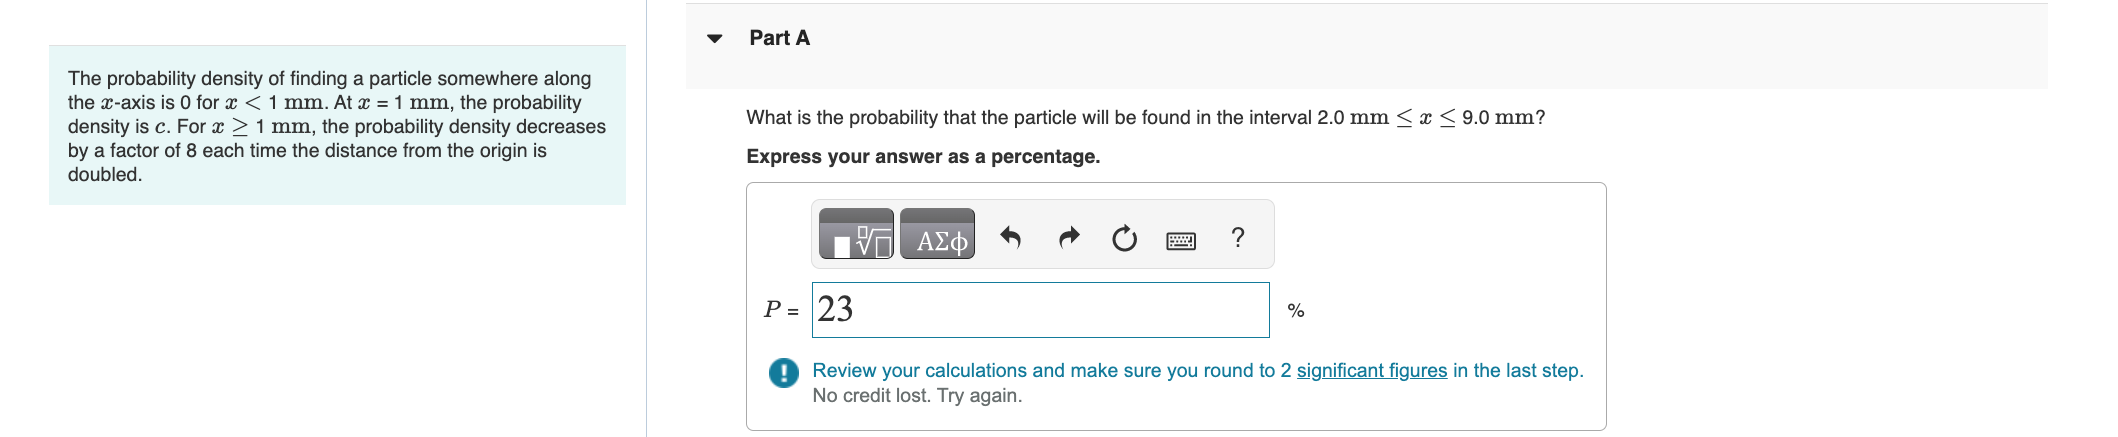Click the blue exclamation feedback icon

tap(784, 373)
